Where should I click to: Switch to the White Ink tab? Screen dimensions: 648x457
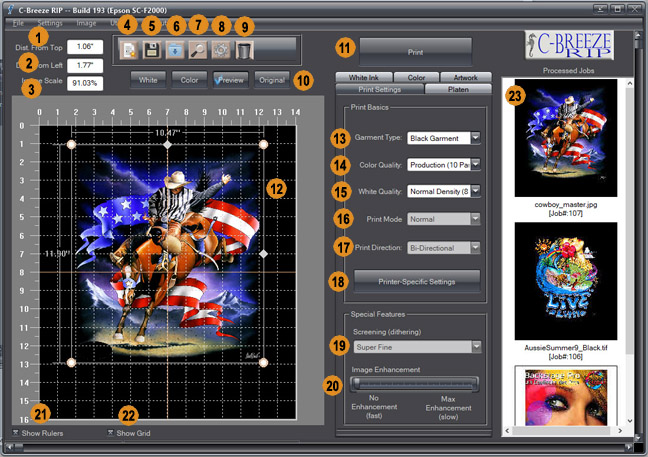coord(364,77)
